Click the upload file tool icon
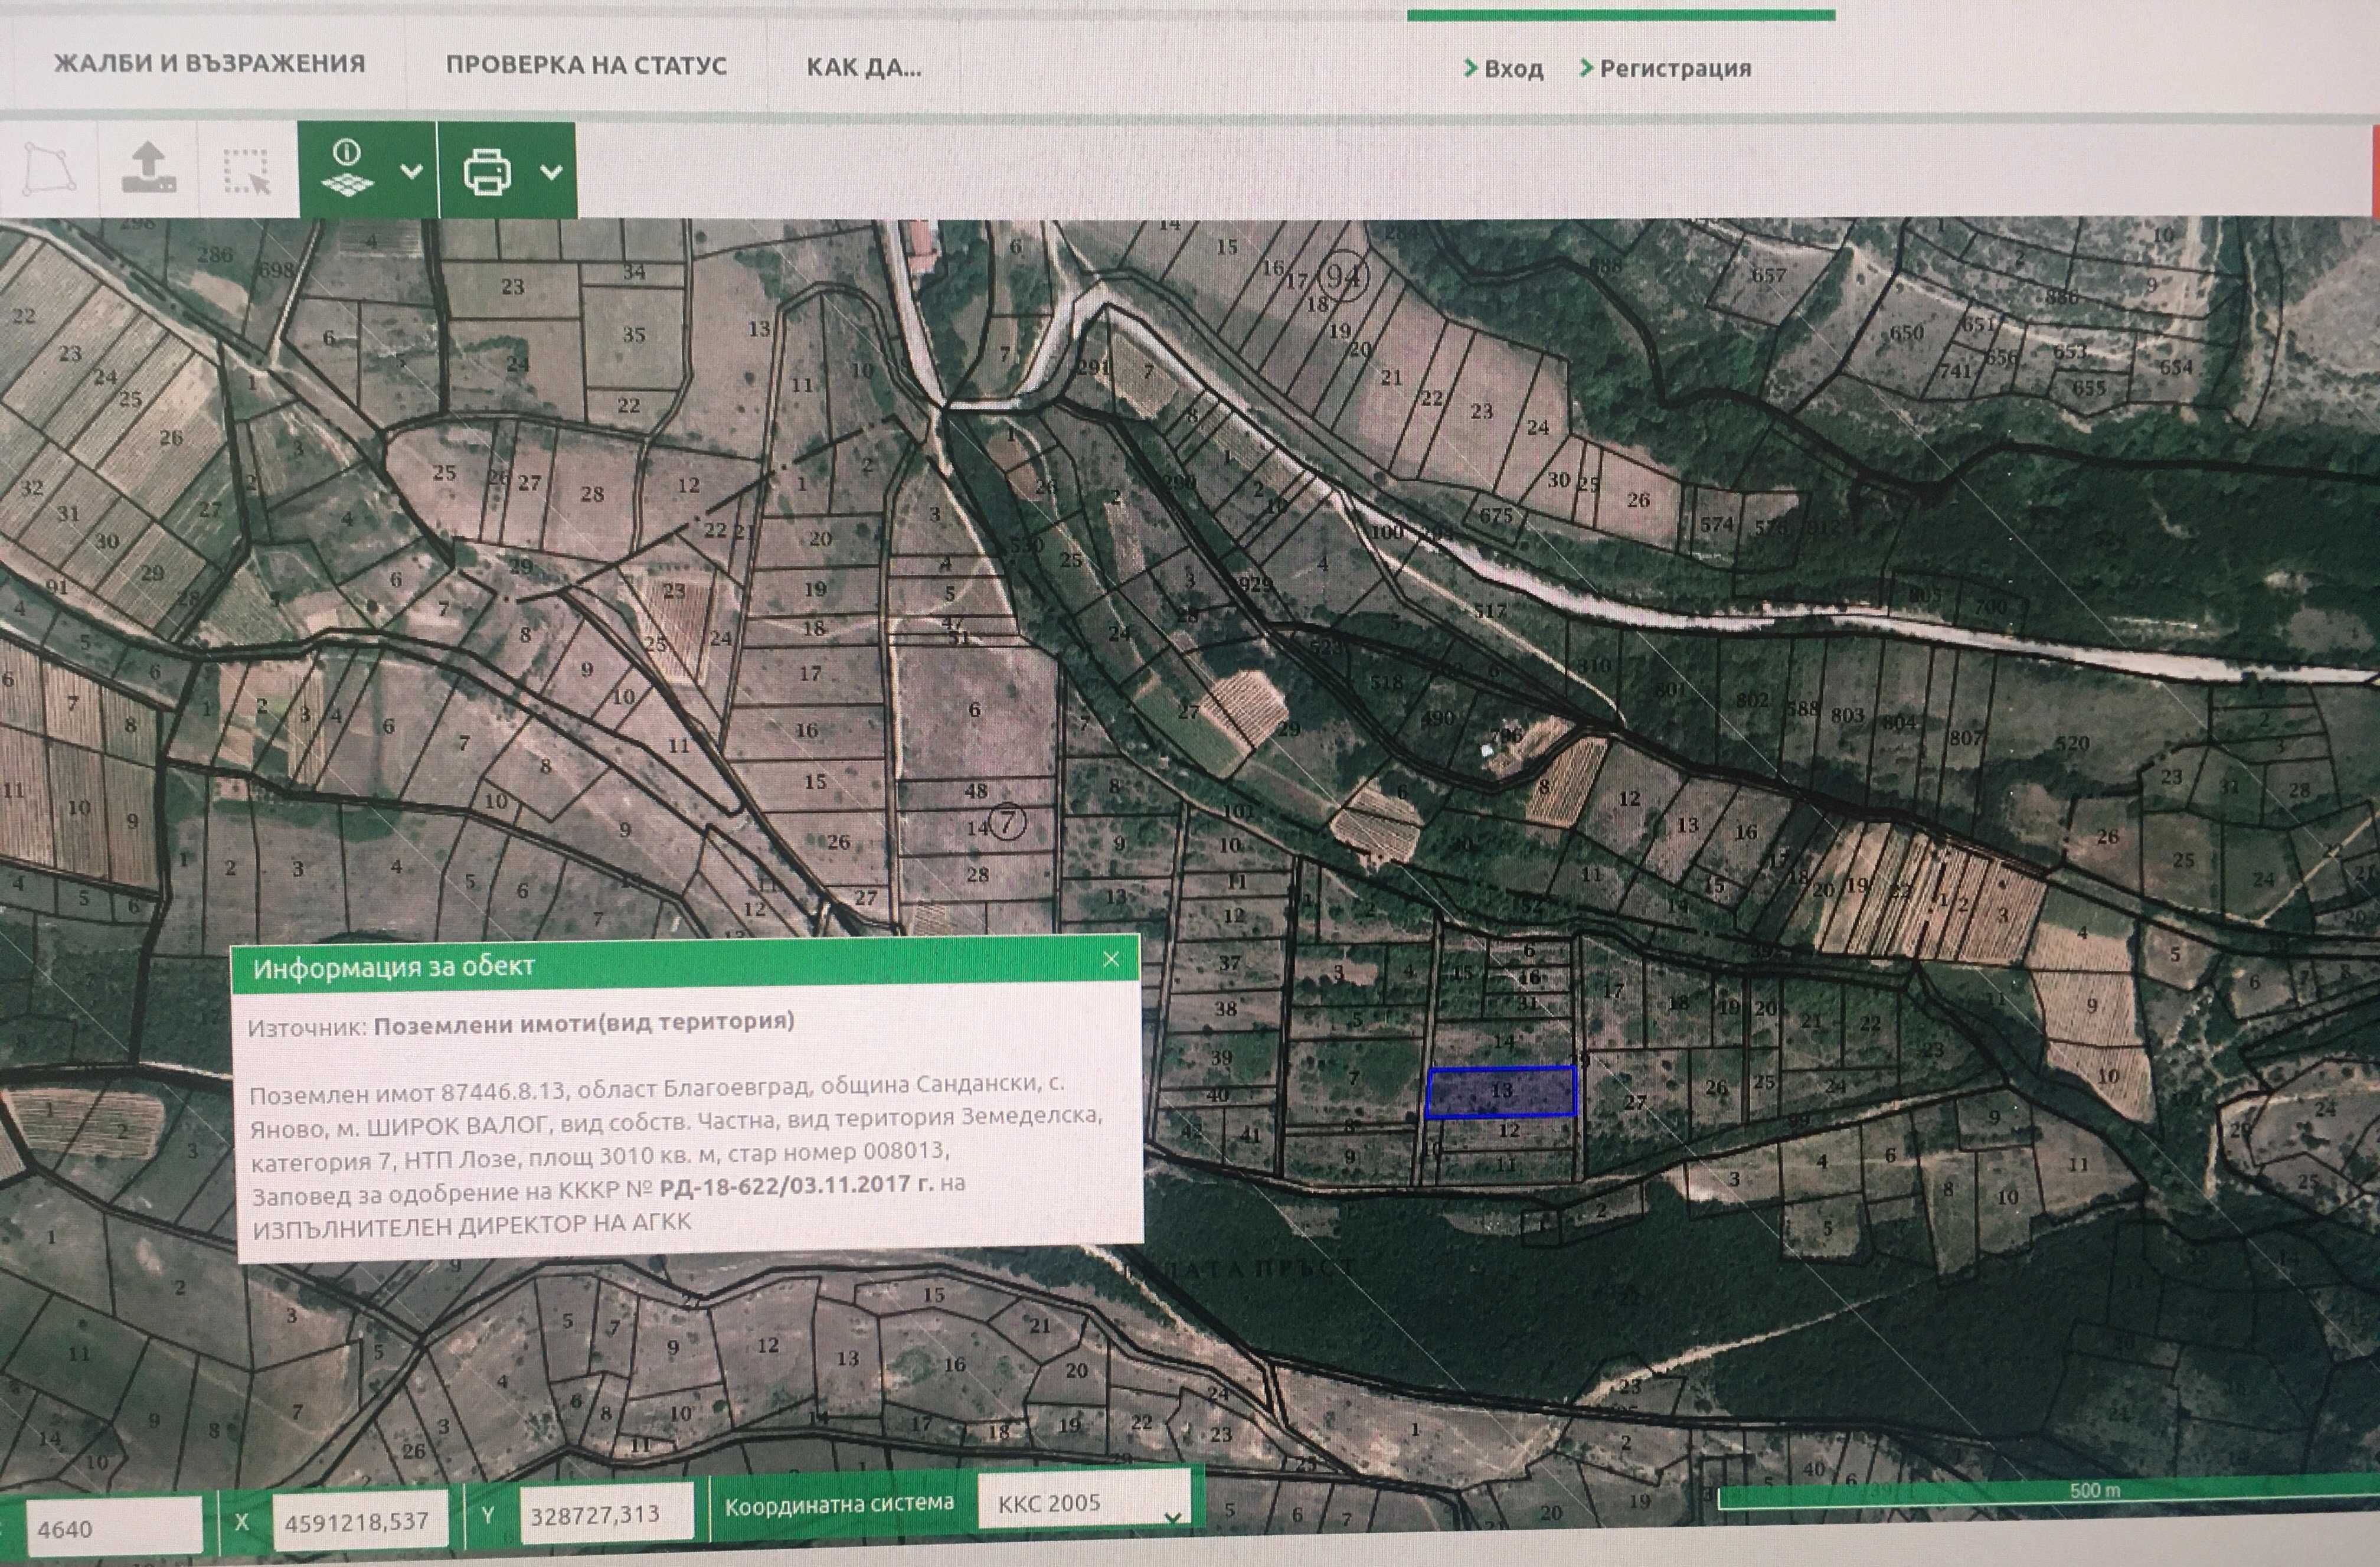This screenshot has width=2380, height=1567. click(x=149, y=169)
